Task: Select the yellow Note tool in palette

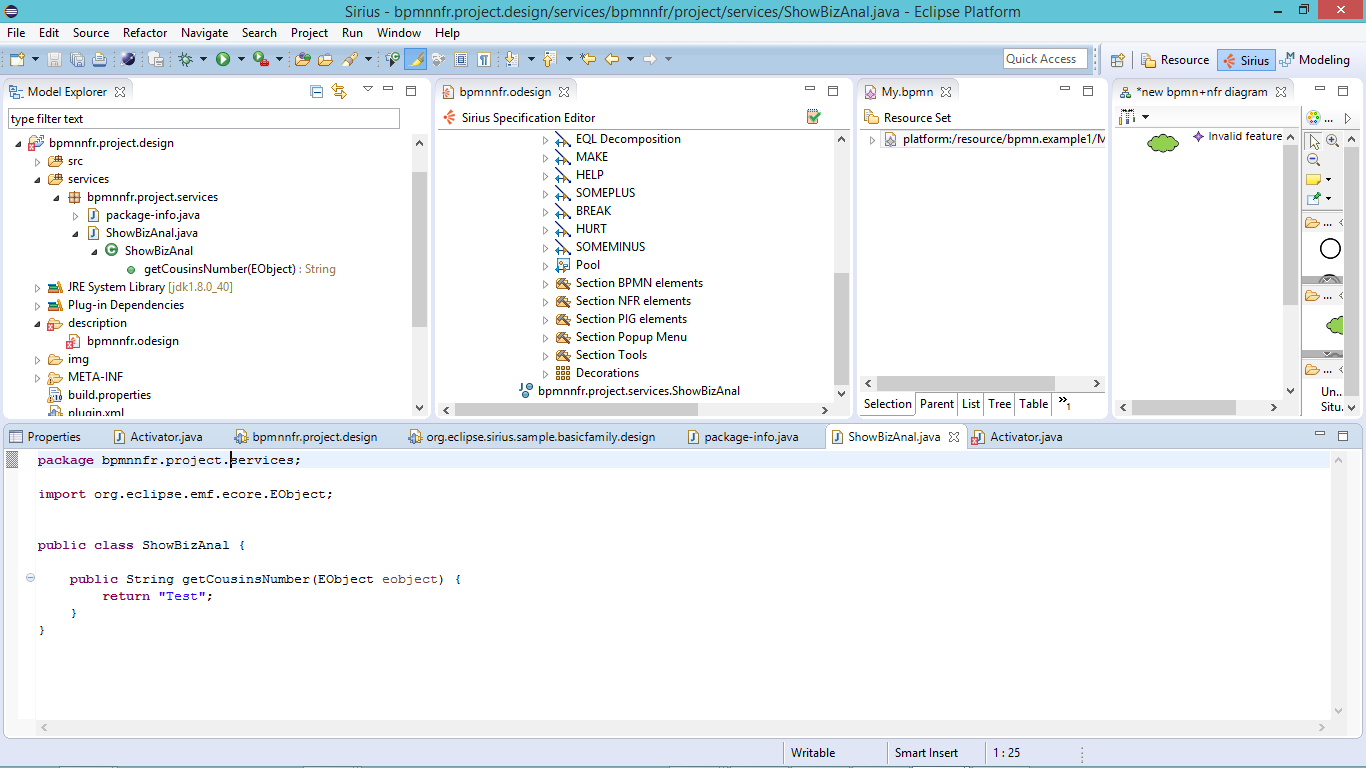Action: click(x=1314, y=179)
